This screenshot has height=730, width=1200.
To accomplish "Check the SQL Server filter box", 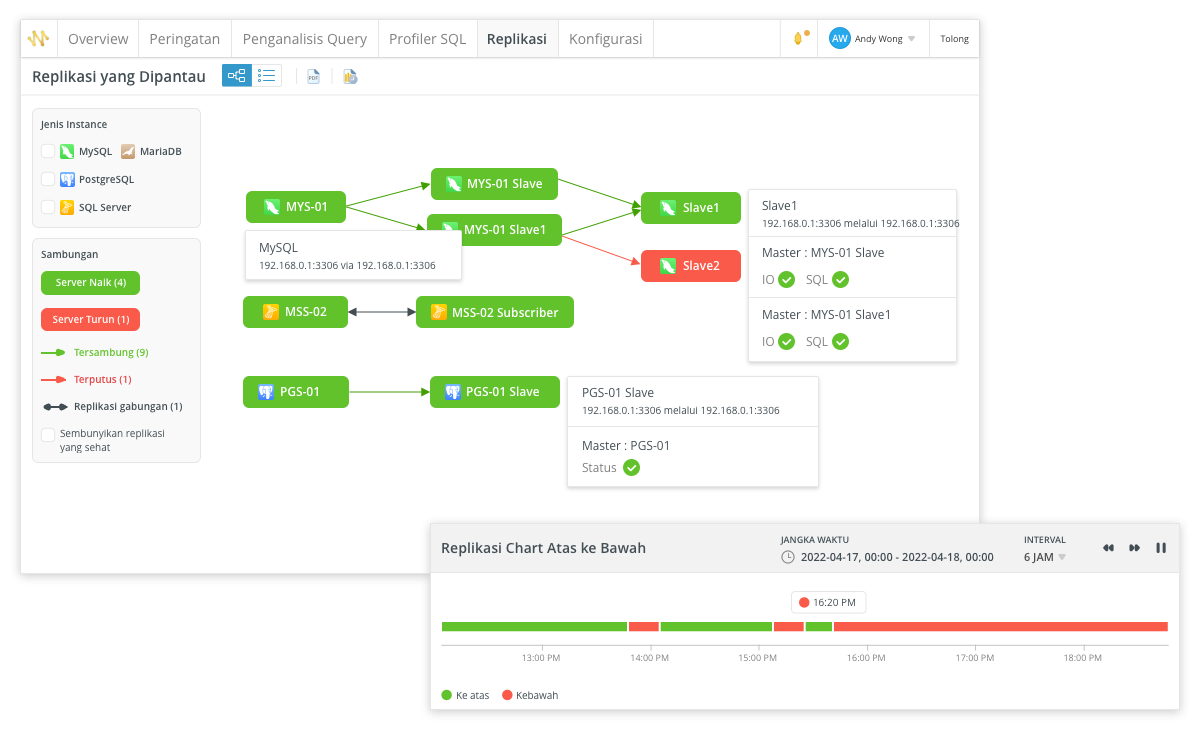I will point(48,207).
